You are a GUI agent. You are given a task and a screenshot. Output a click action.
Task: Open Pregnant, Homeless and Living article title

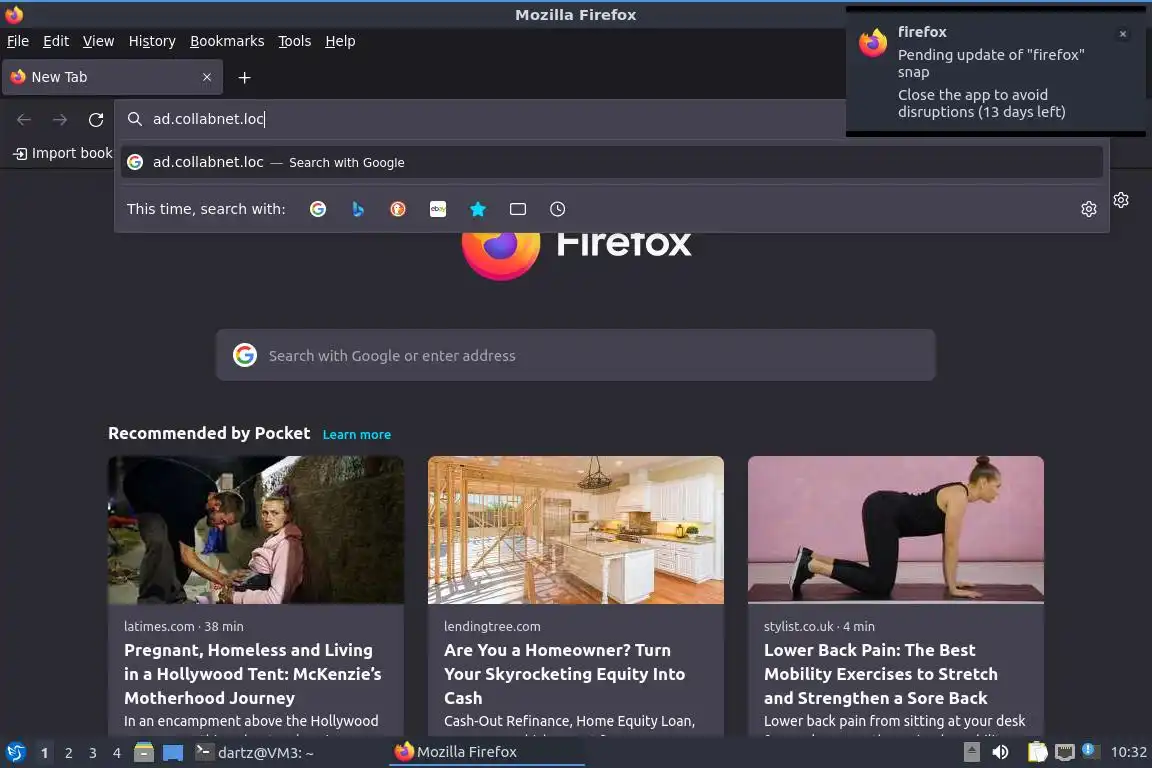253,674
